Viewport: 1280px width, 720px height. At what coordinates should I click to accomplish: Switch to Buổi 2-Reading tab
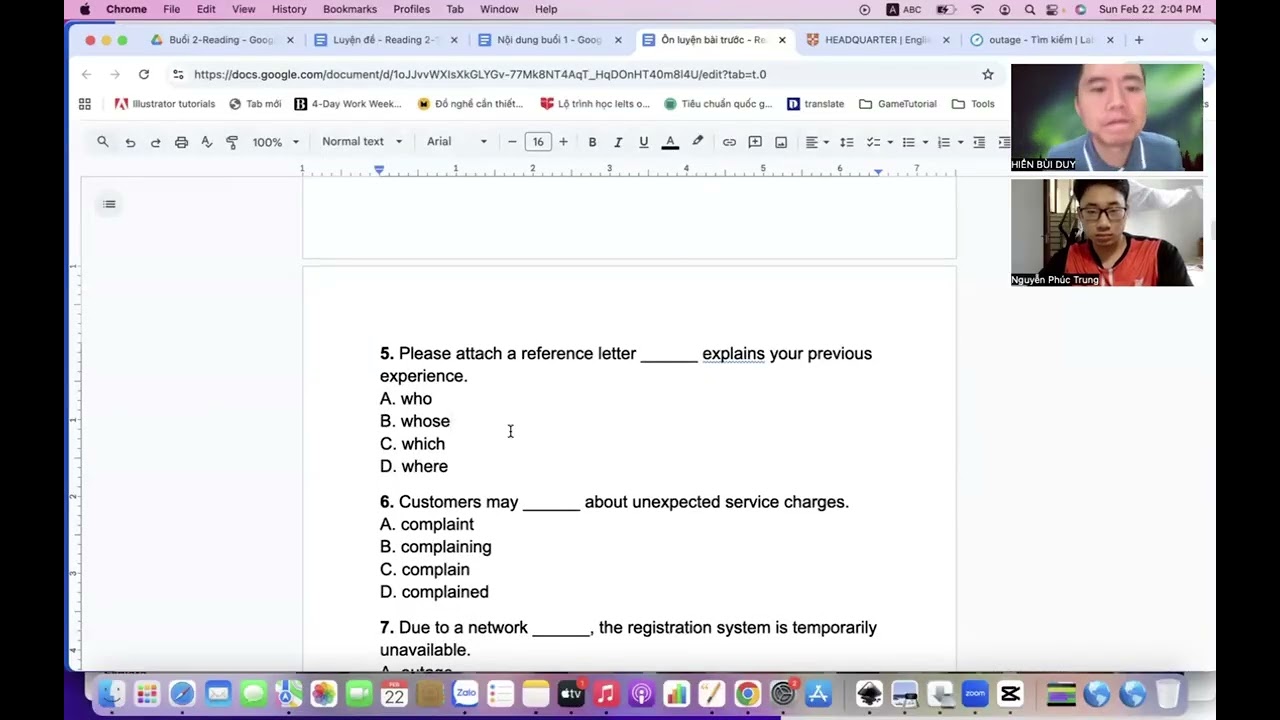(x=222, y=40)
